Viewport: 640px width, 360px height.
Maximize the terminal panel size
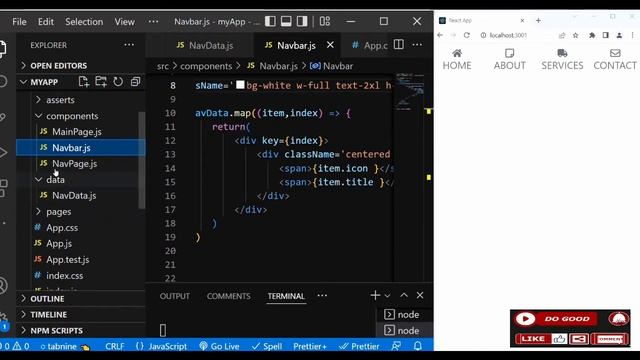[x=404, y=295]
